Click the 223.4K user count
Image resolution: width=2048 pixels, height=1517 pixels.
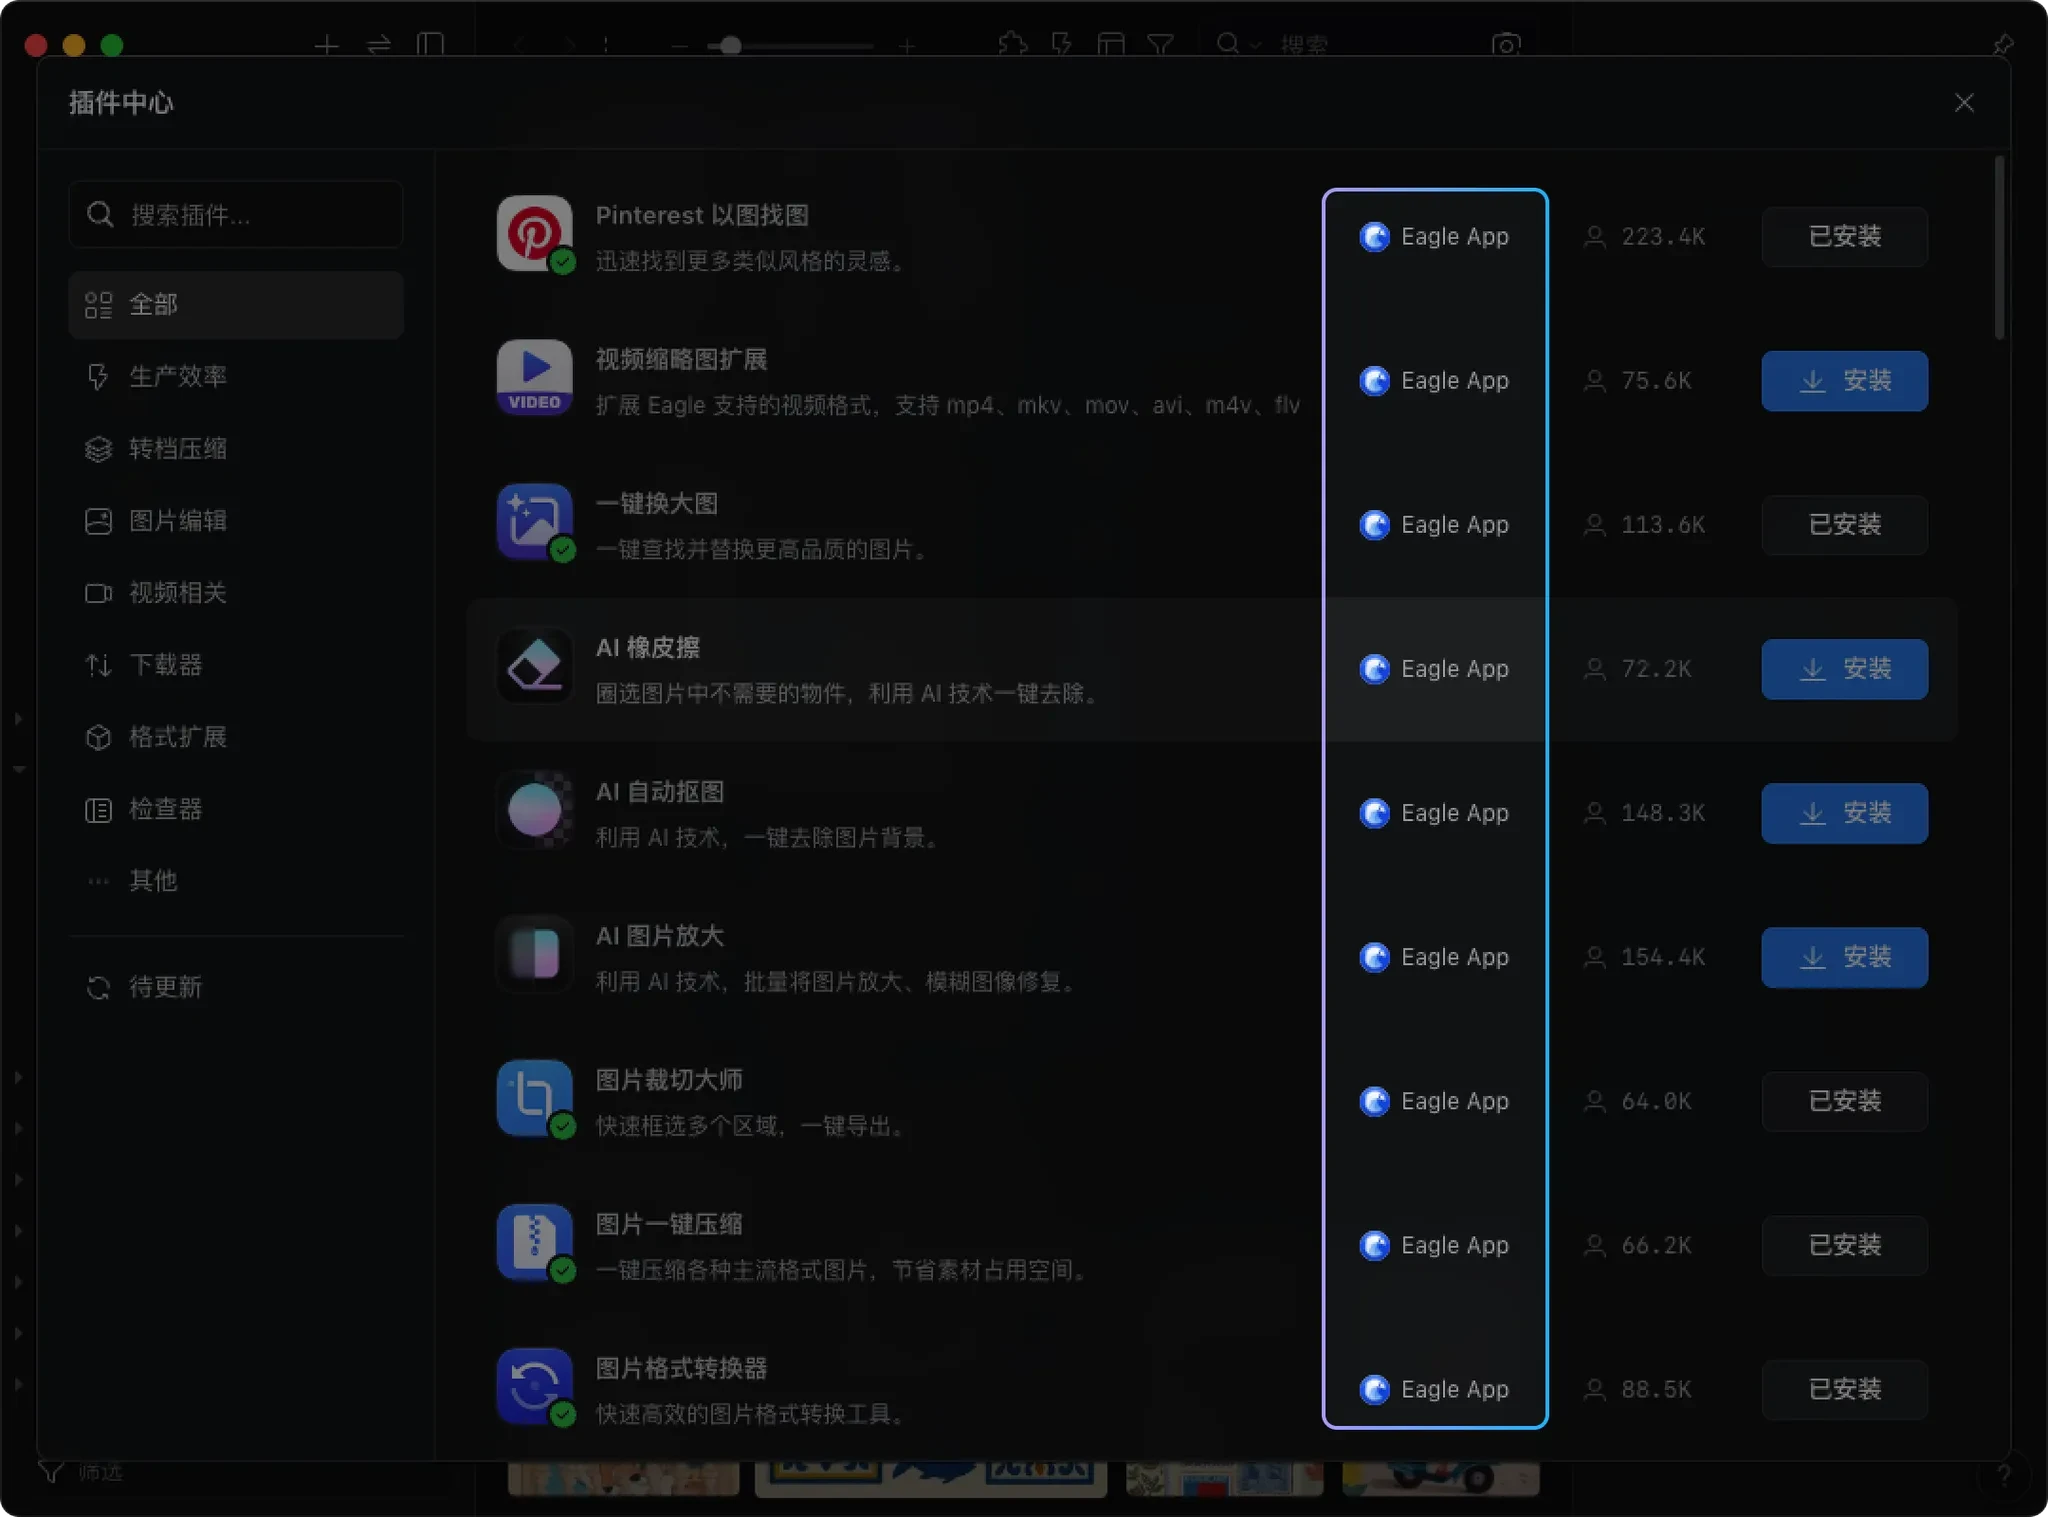coord(1645,237)
